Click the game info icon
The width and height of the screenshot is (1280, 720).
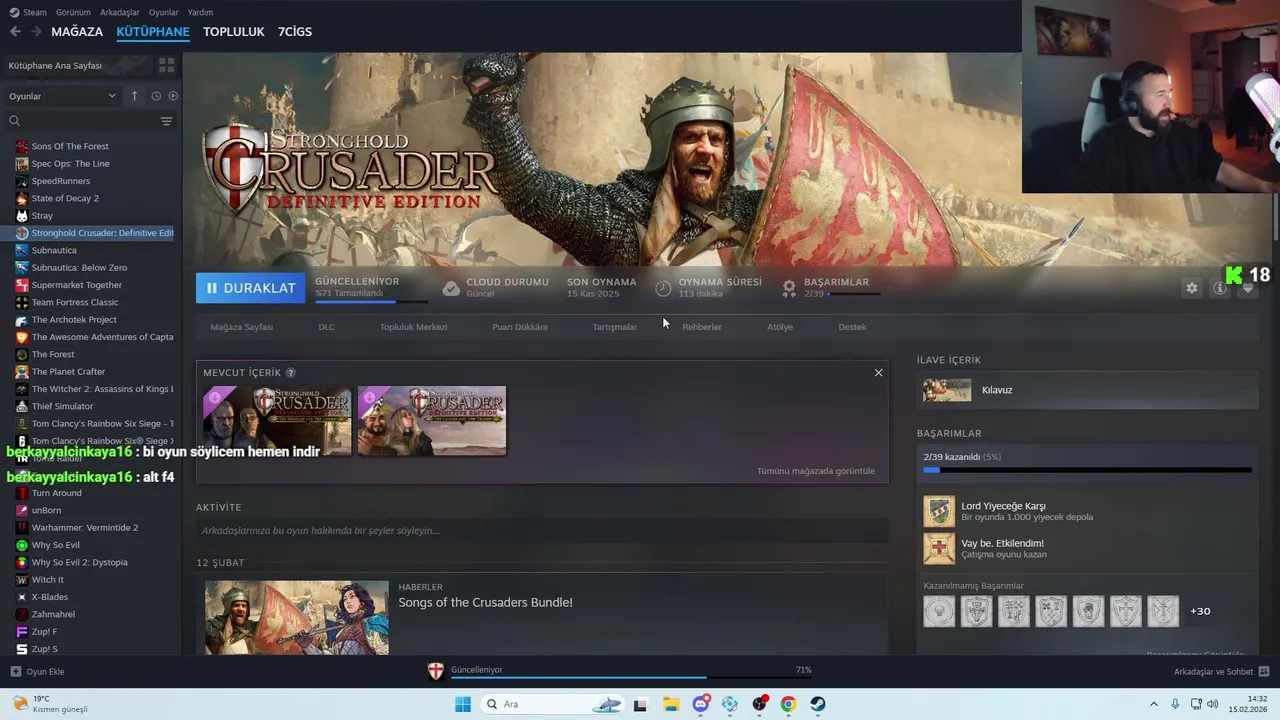click(1219, 288)
